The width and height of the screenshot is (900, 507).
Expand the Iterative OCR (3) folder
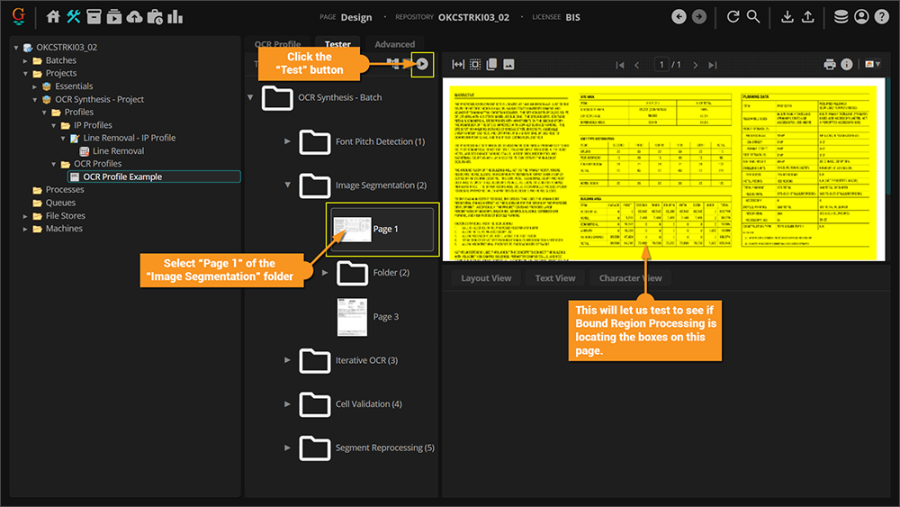[287, 360]
